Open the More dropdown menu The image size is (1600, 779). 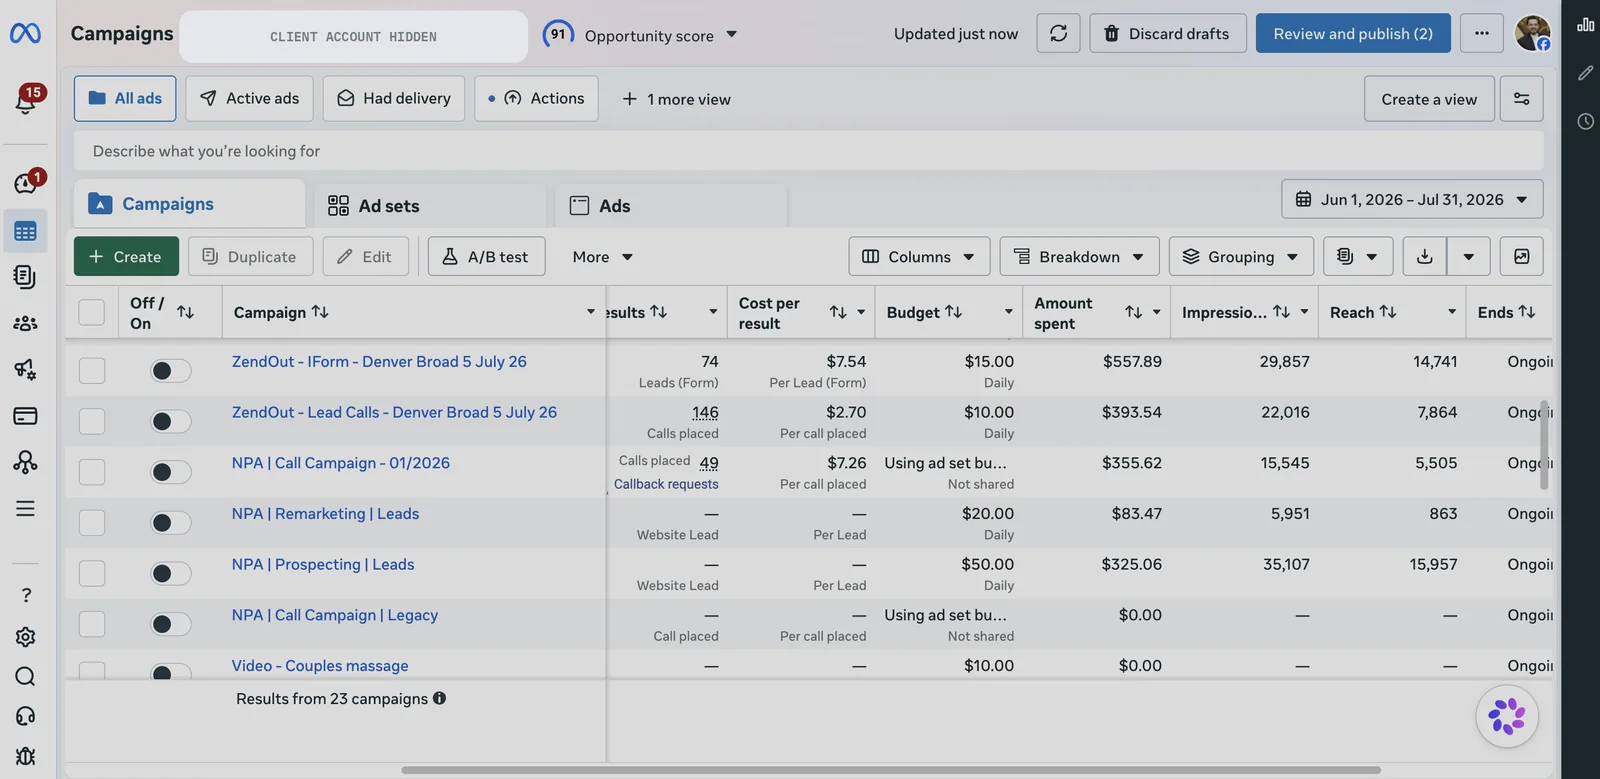(x=603, y=257)
